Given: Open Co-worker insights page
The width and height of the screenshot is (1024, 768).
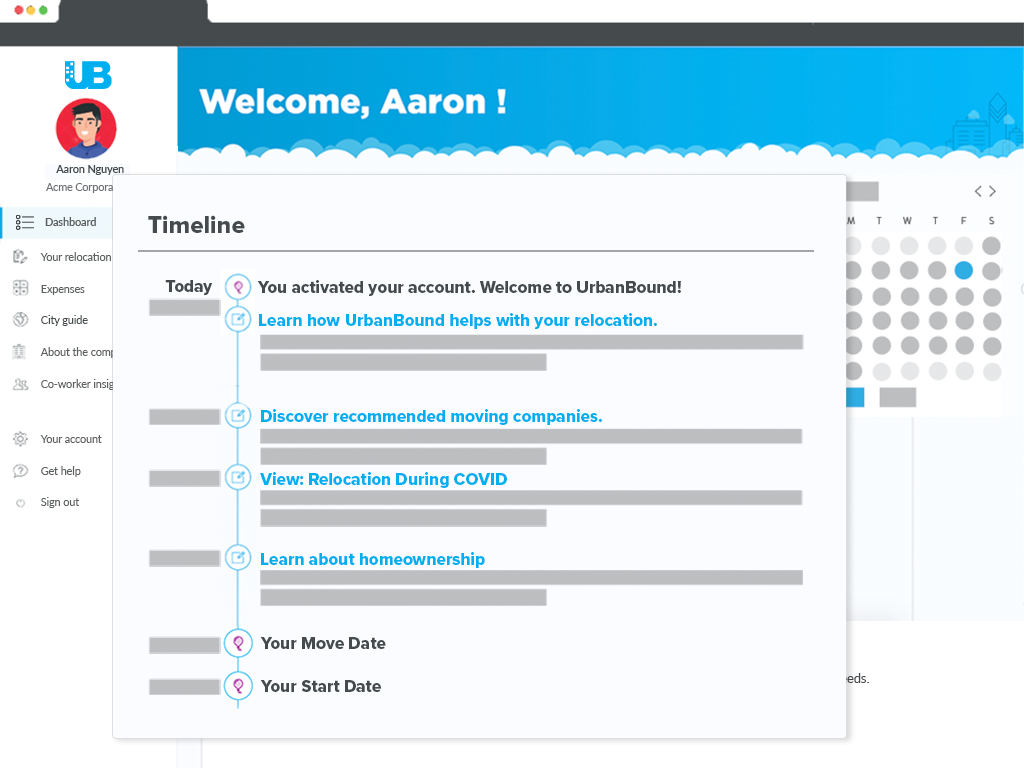Looking at the screenshot, I should point(76,384).
